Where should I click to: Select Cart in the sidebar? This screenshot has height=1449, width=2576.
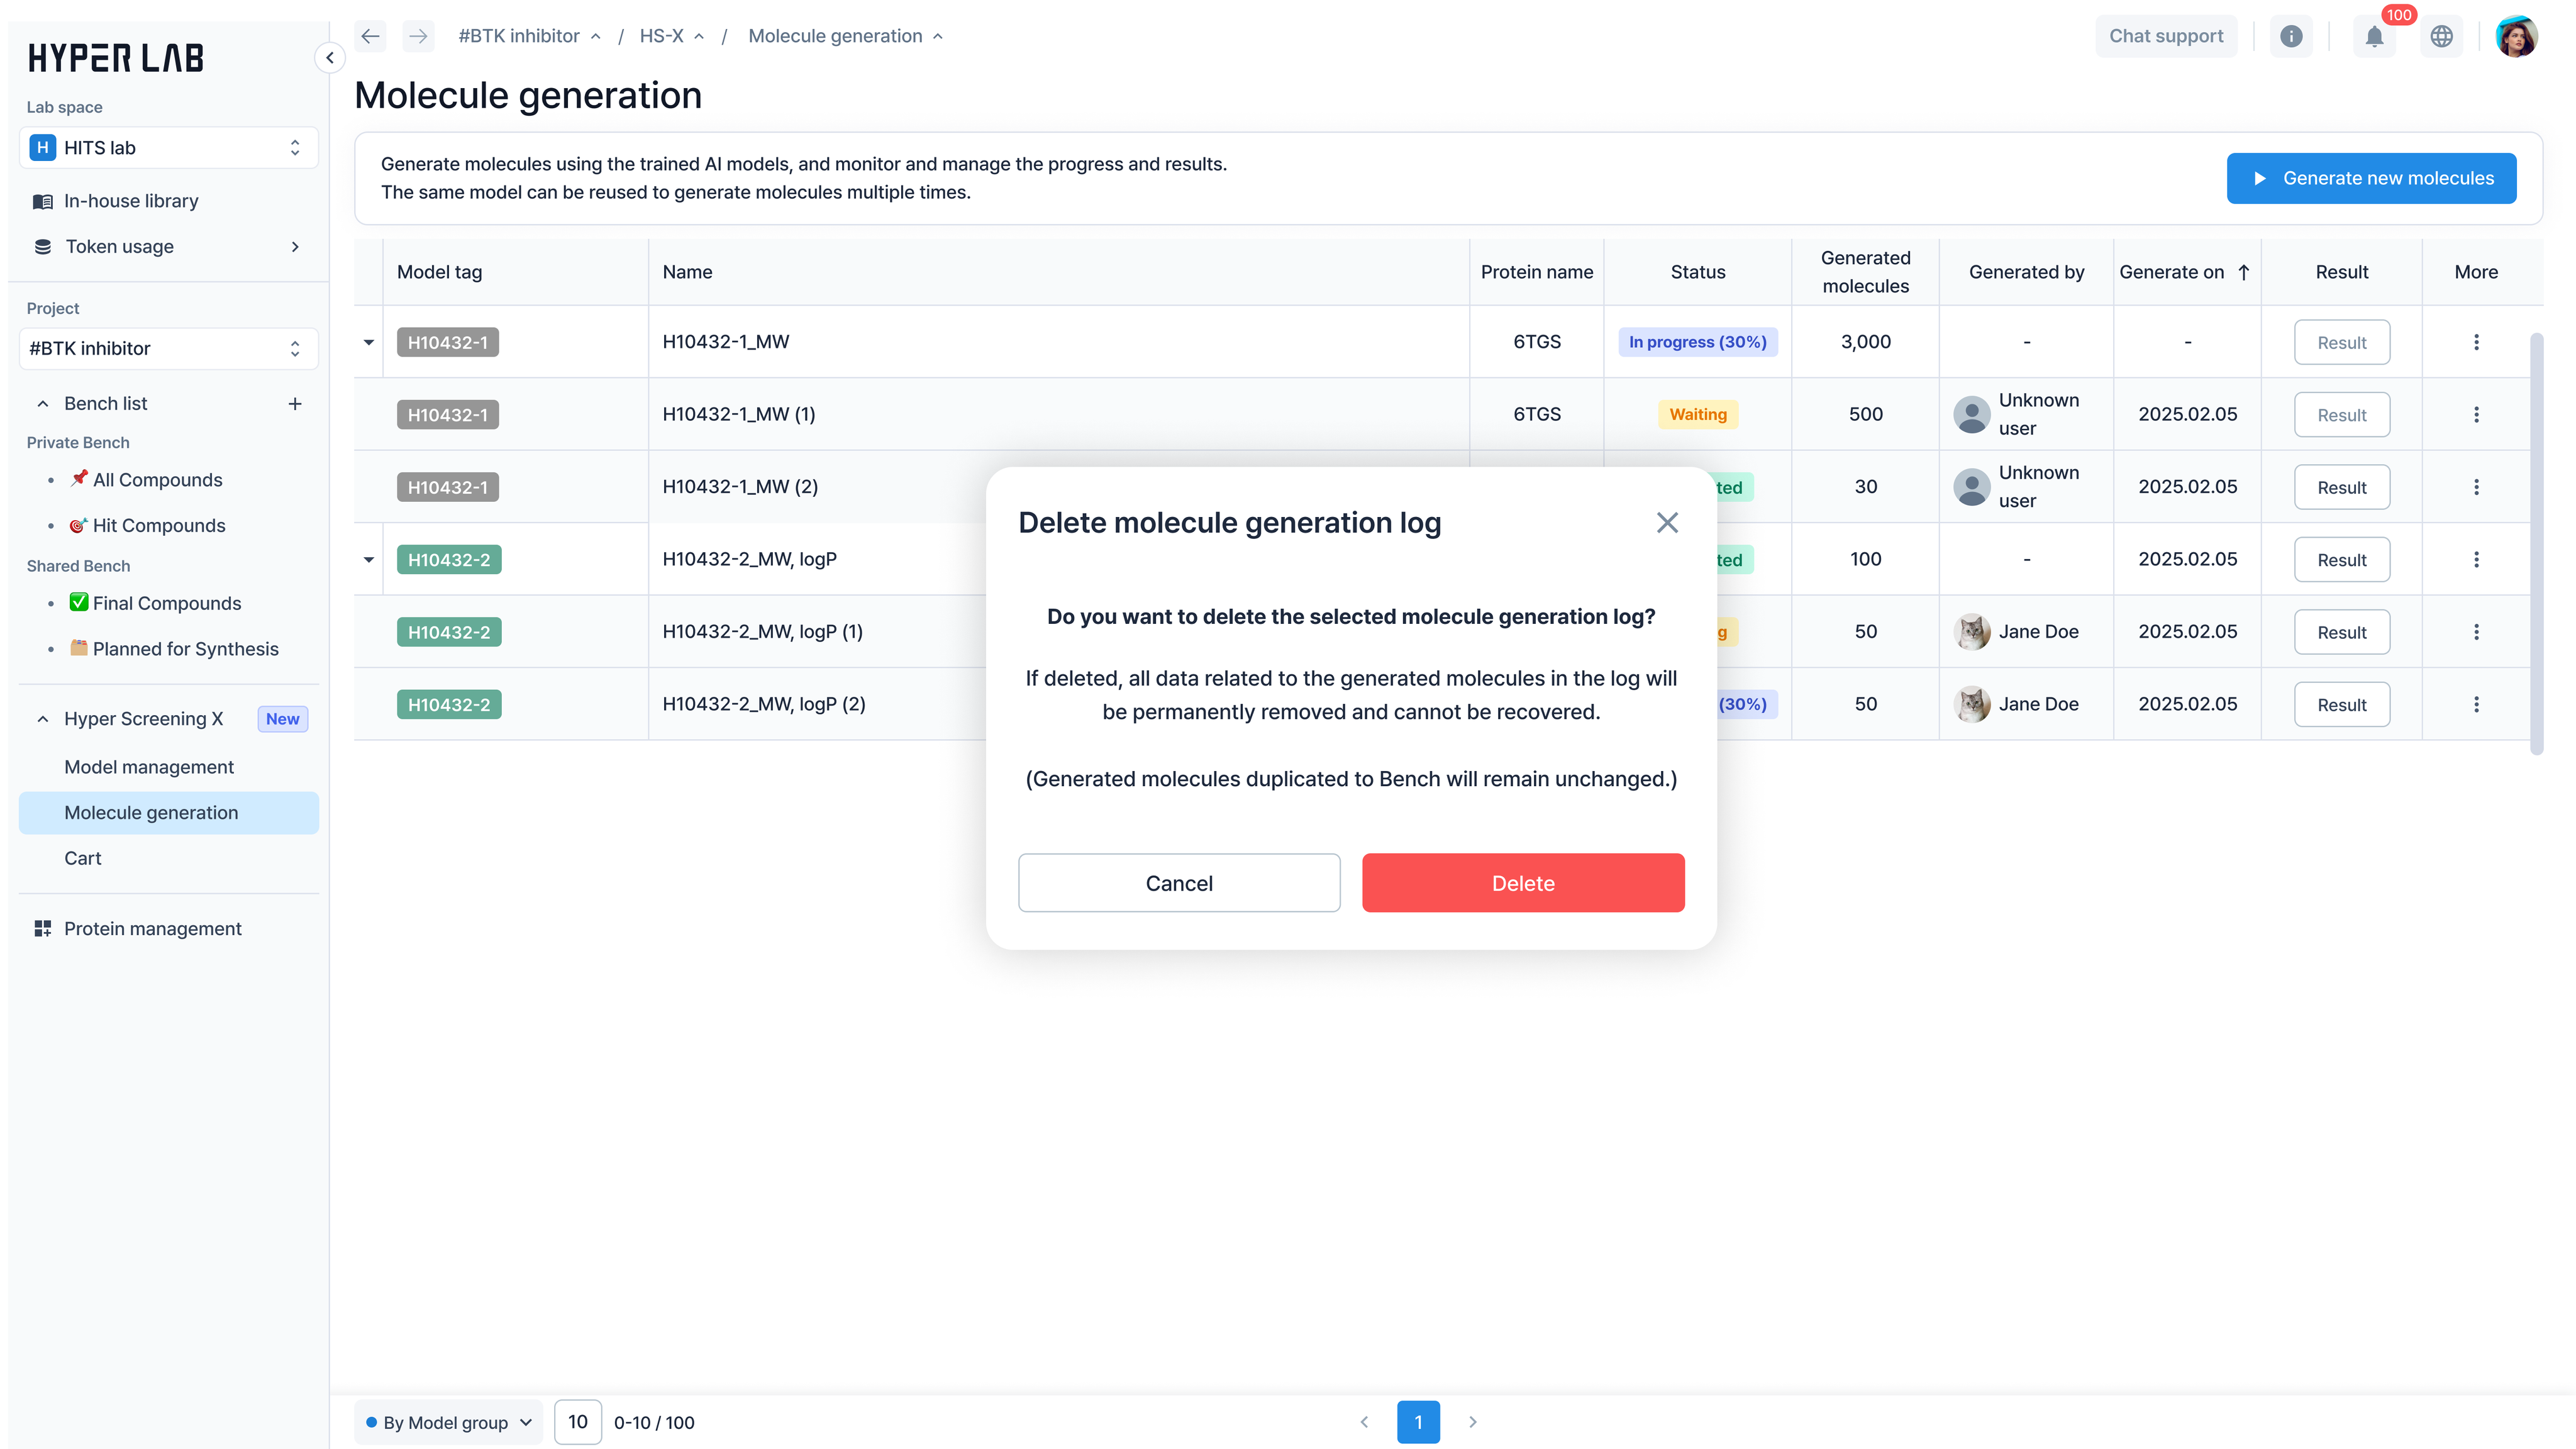click(x=83, y=858)
